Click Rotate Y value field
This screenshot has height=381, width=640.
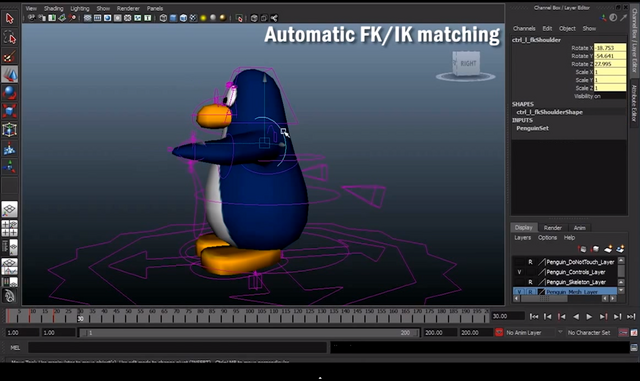point(610,56)
